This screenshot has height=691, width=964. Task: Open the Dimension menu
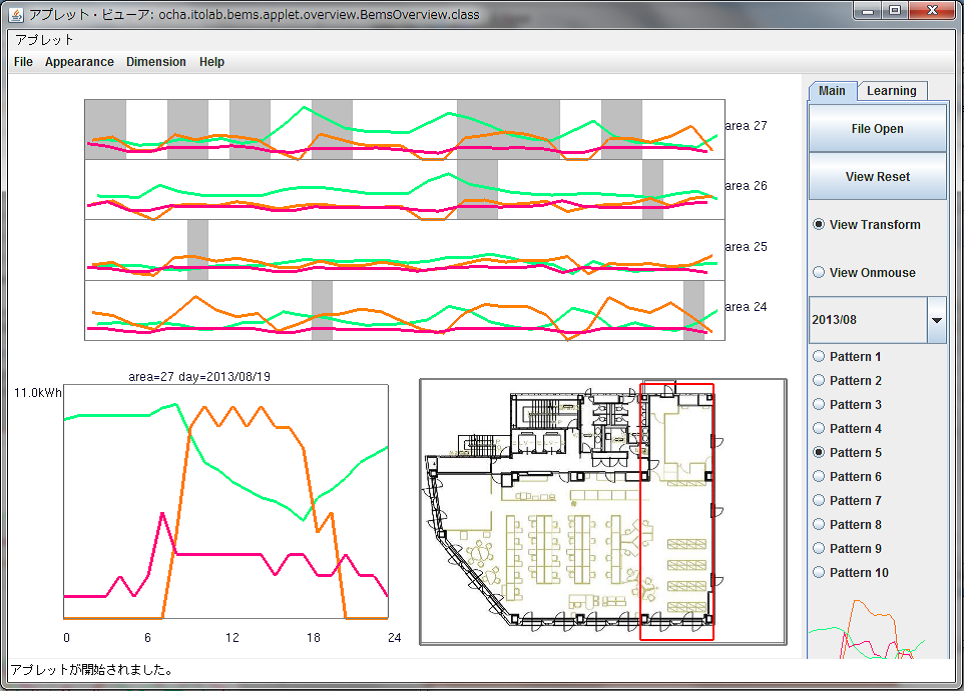coord(156,62)
